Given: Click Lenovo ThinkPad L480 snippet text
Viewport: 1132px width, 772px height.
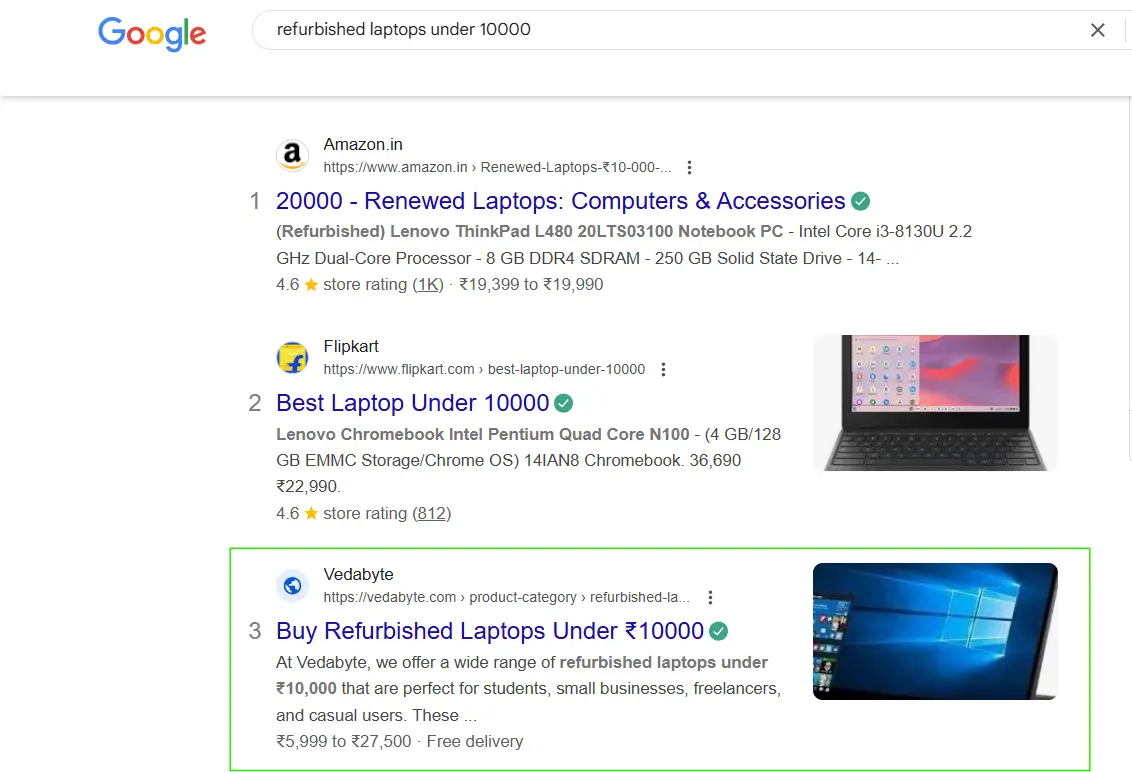Looking at the screenshot, I should pos(624,246).
